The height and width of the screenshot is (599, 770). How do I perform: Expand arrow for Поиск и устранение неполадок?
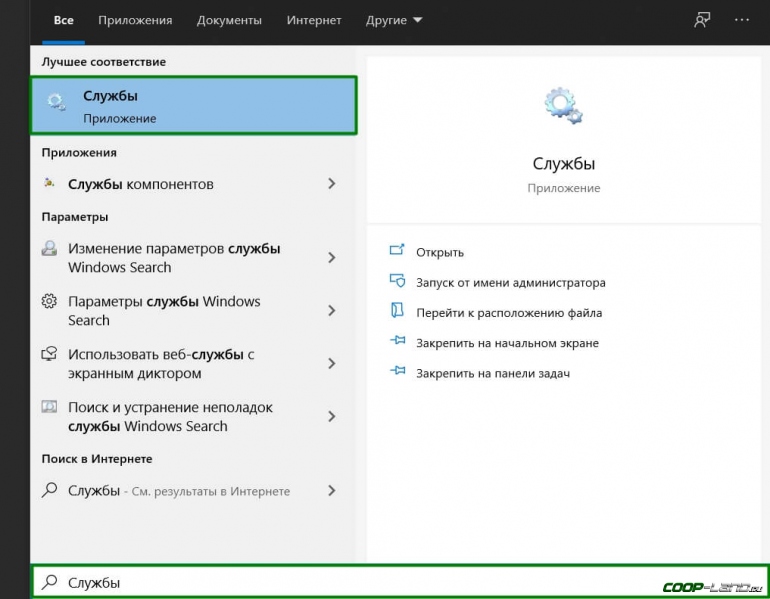332,416
